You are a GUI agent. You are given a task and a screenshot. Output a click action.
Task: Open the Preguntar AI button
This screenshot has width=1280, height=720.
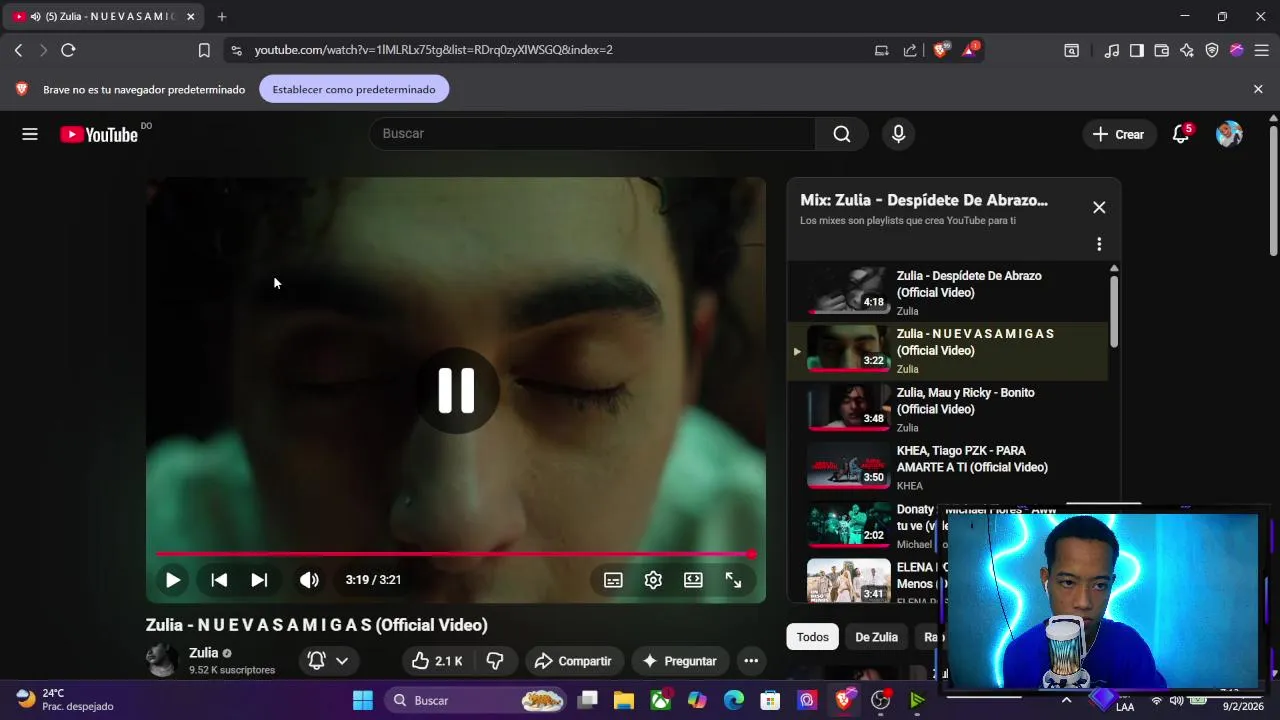pos(680,661)
